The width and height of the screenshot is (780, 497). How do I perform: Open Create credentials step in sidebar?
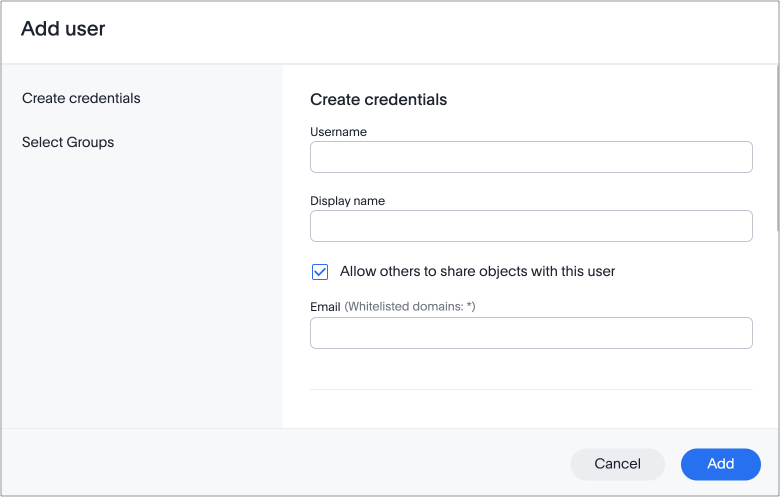click(x=81, y=98)
